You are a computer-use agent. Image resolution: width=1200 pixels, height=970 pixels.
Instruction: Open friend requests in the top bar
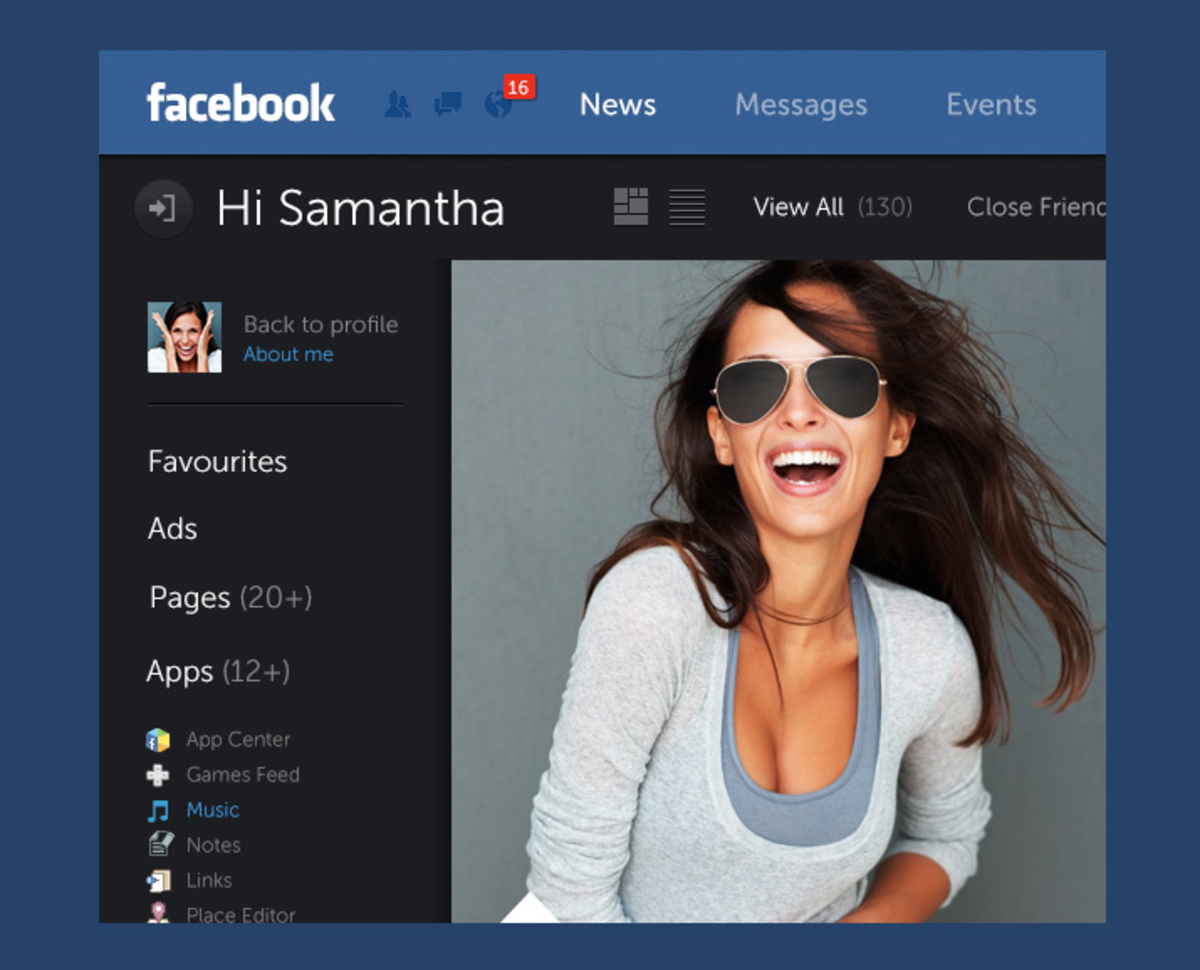pyautogui.click(x=398, y=103)
